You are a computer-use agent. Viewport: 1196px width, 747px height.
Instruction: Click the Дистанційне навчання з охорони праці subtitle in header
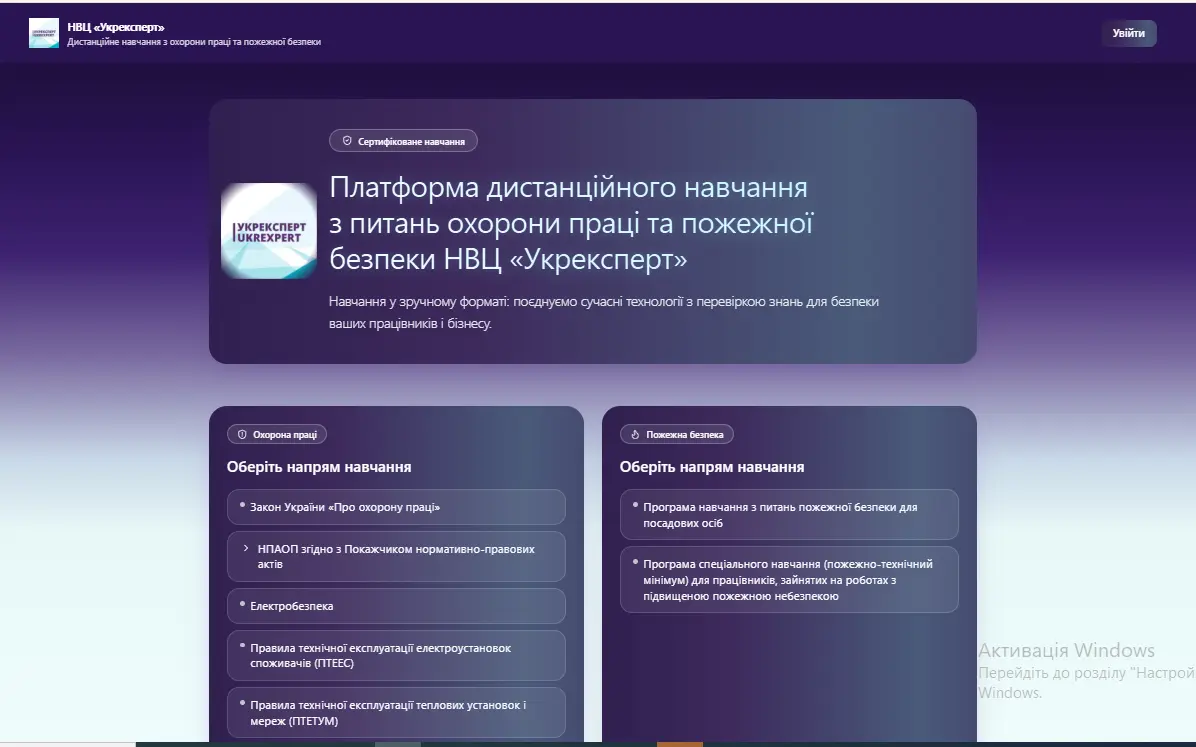point(194,42)
